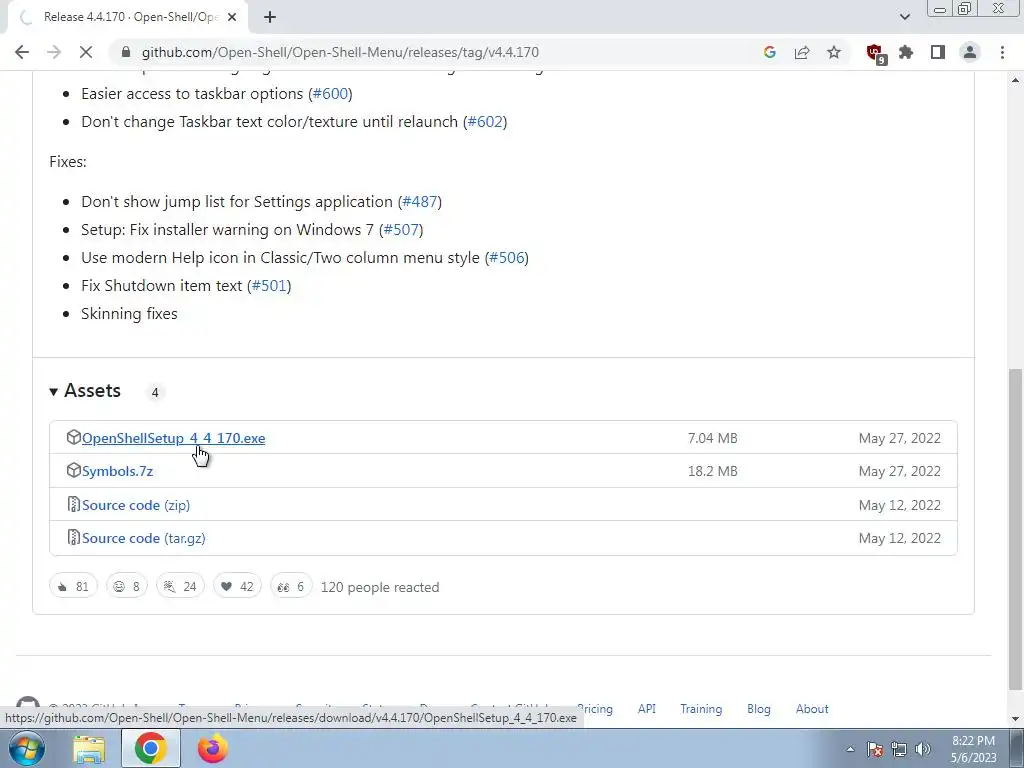Download OpenShellSetup_4_4_170.exe

[174, 438]
